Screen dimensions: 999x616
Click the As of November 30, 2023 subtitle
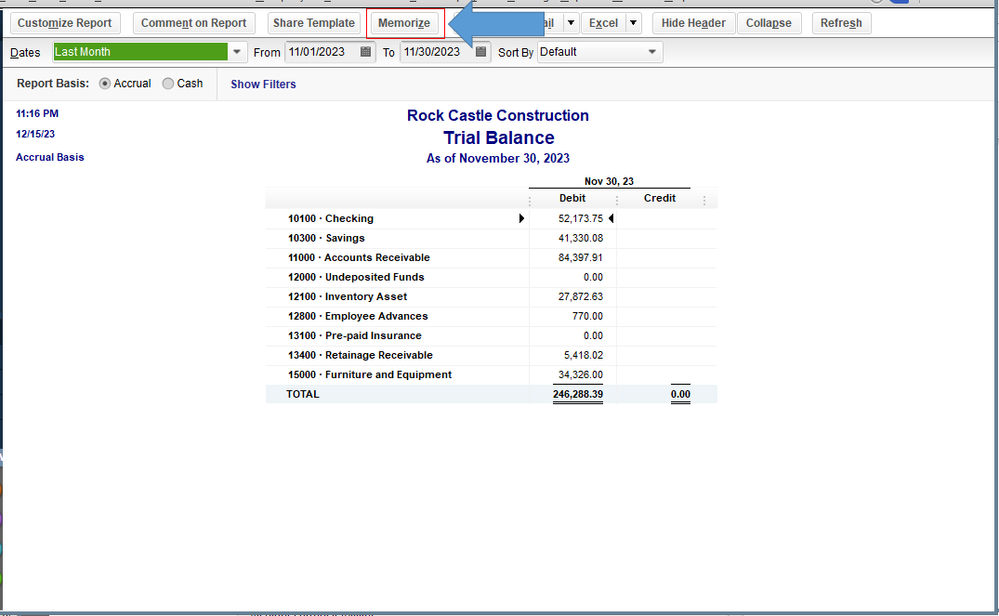[x=498, y=158]
